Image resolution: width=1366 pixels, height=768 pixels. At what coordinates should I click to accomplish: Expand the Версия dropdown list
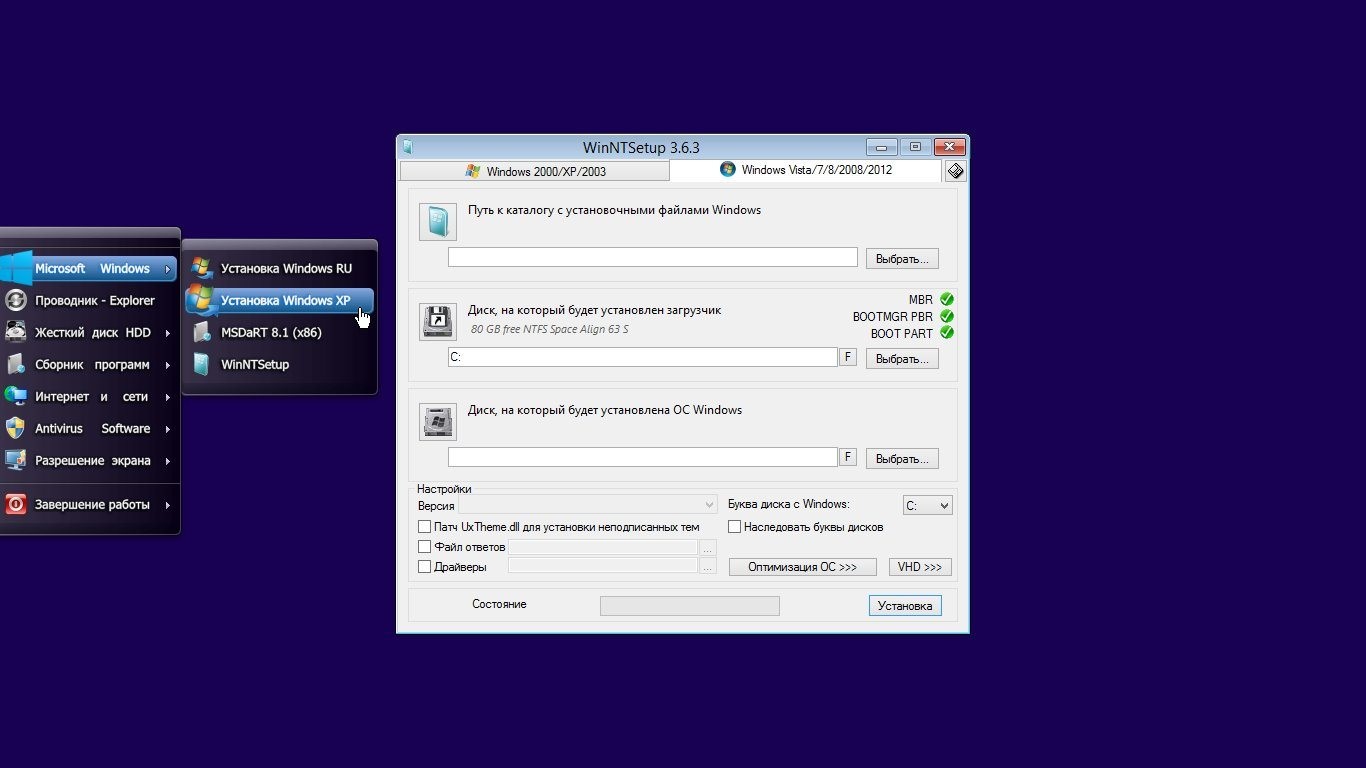588,506
